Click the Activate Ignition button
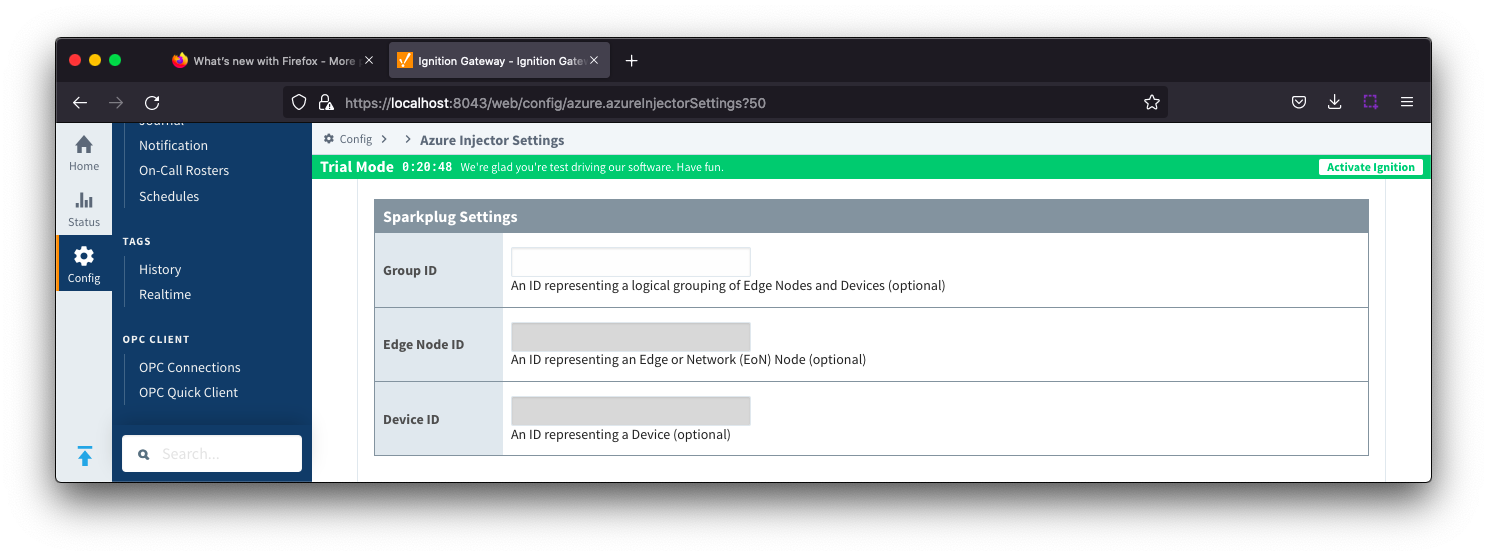1487x556 pixels. click(x=1370, y=167)
